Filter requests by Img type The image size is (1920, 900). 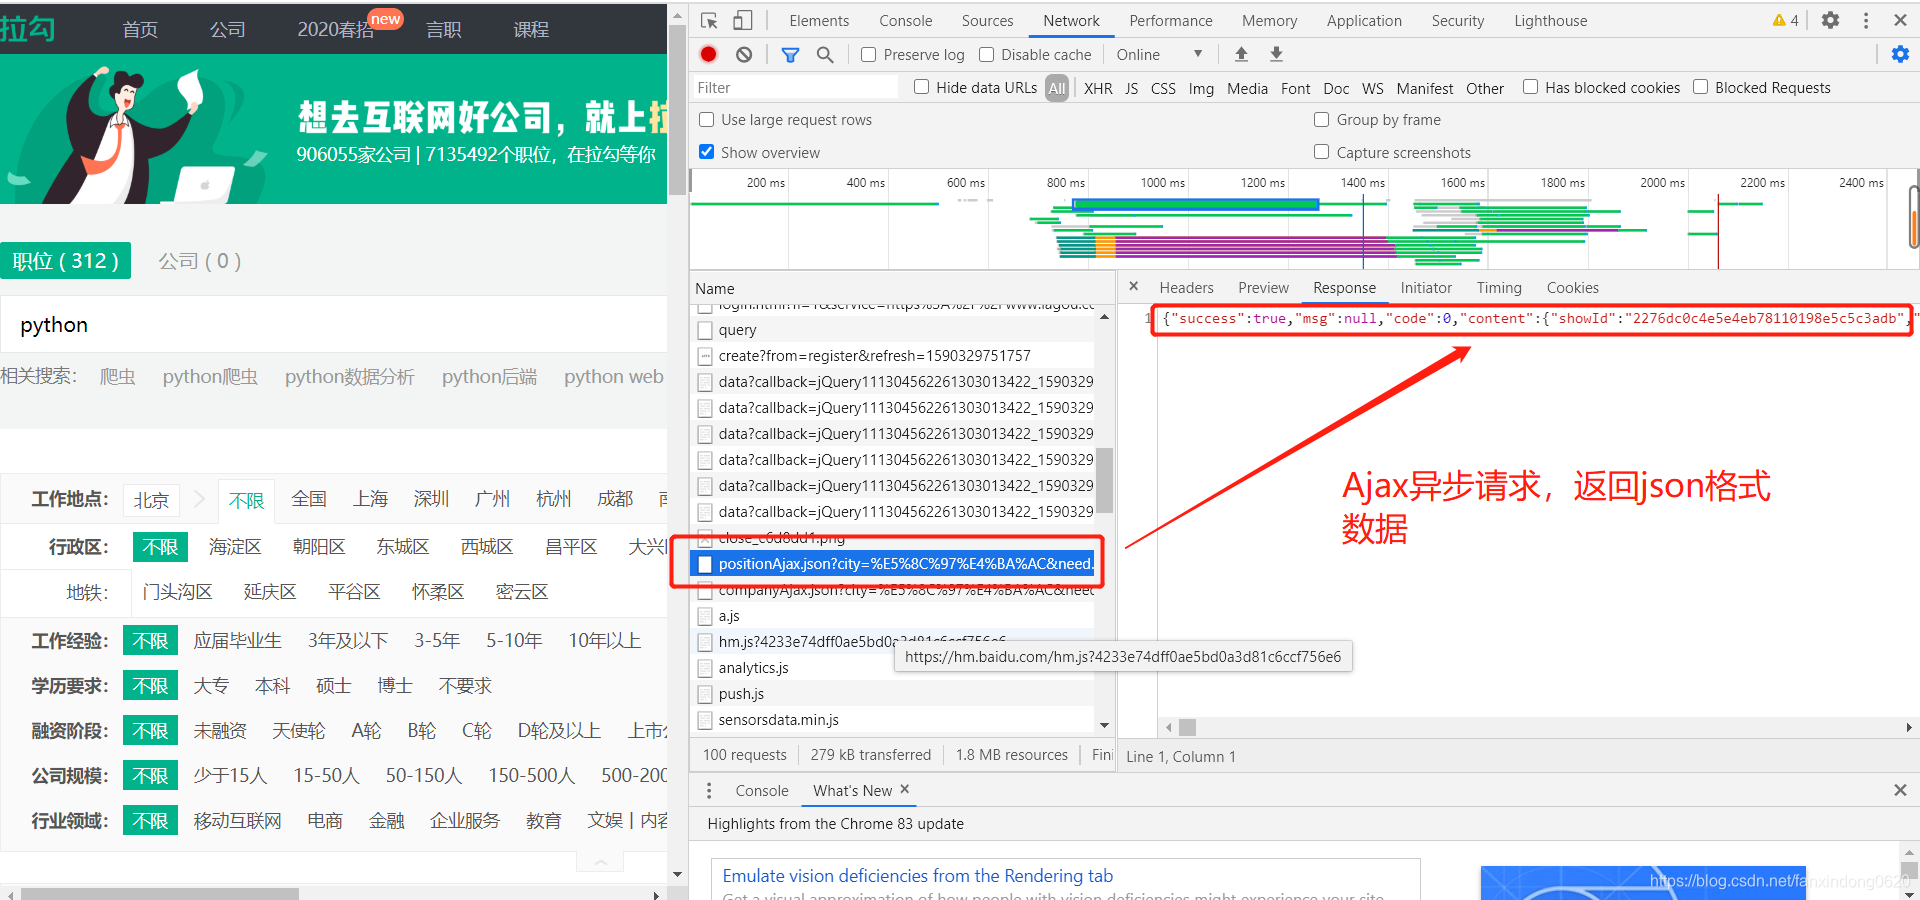click(1201, 88)
